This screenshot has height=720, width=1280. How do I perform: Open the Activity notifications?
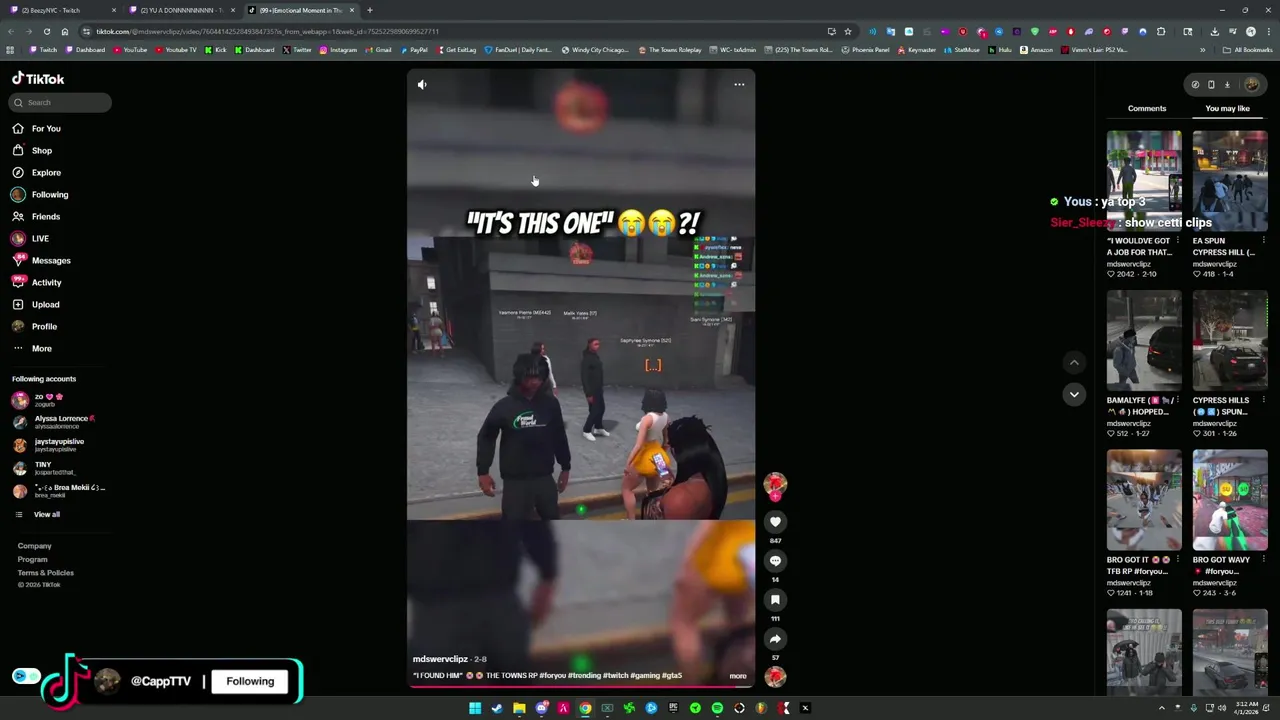[36, 283]
